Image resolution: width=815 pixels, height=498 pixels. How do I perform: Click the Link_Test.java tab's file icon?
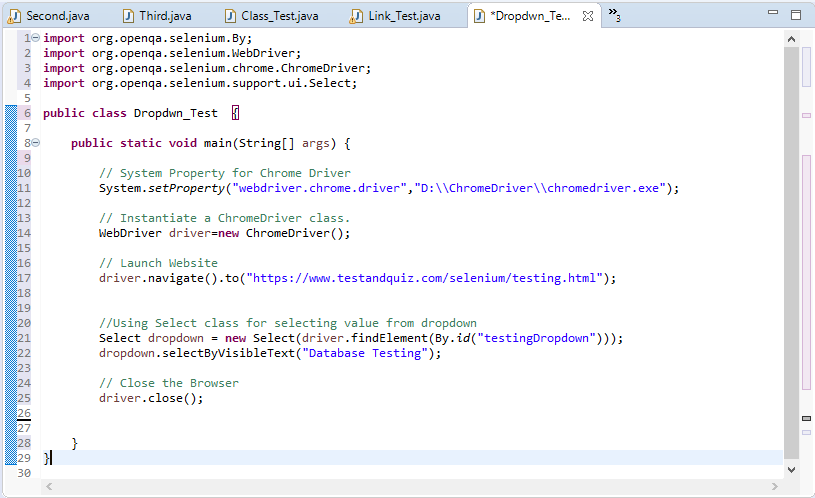click(x=357, y=16)
